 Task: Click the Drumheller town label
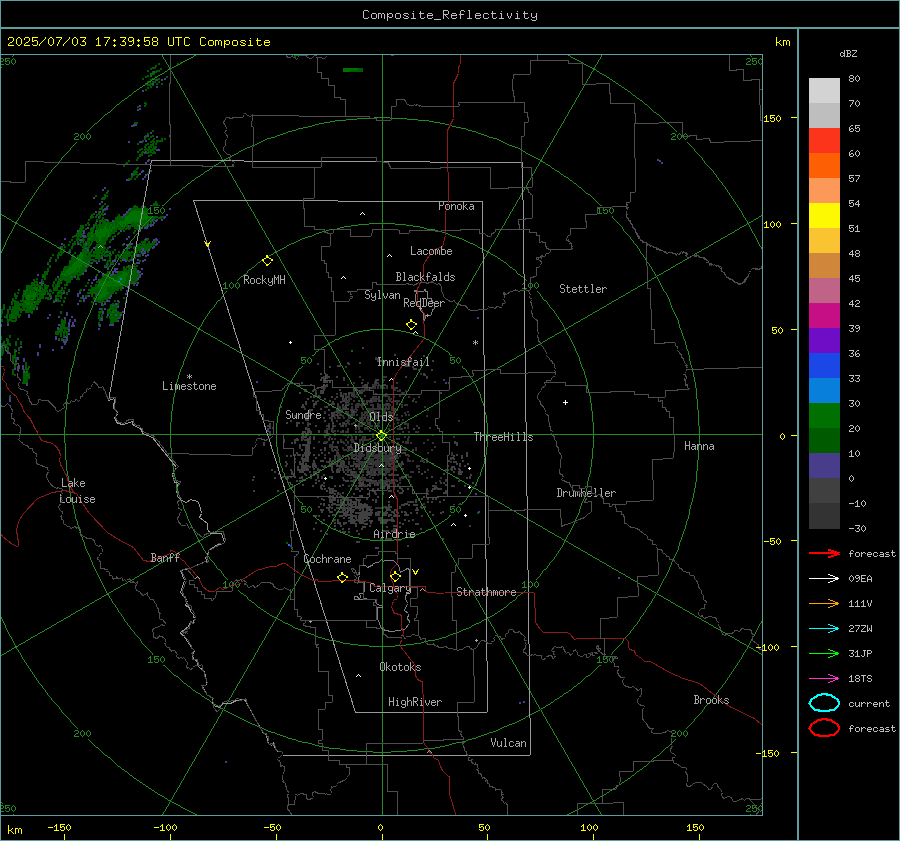pyautogui.click(x=586, y=493)
